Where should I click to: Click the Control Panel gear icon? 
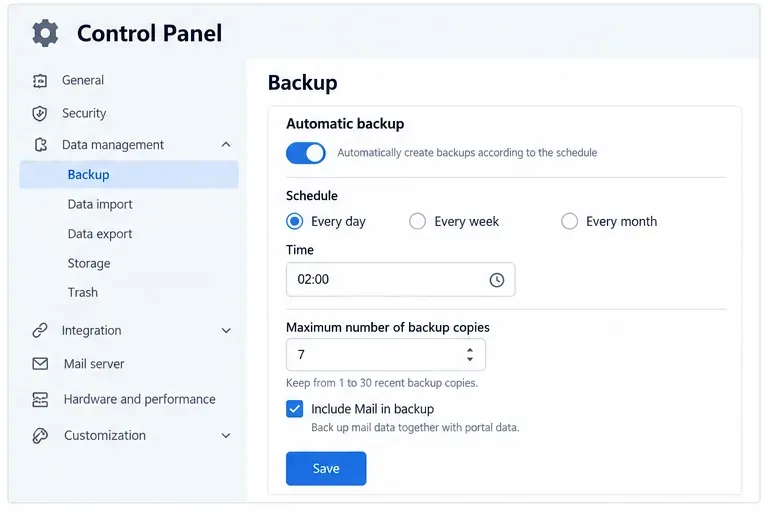click(x=45, y=33)
